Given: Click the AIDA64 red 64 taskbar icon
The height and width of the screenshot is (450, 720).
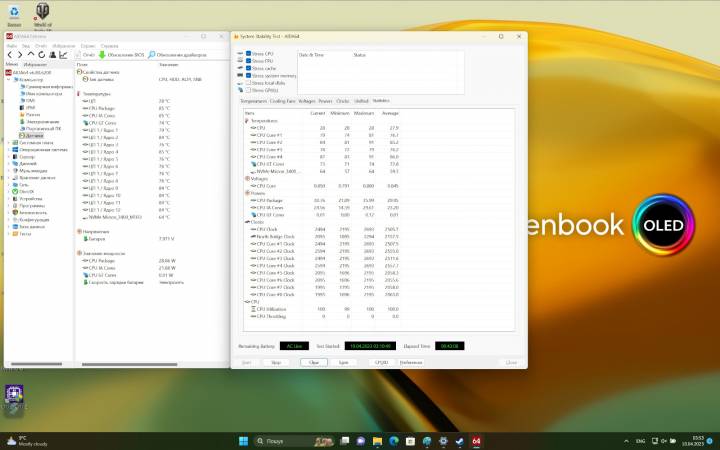Looking at the screenshot, I should tap(476, 441).
